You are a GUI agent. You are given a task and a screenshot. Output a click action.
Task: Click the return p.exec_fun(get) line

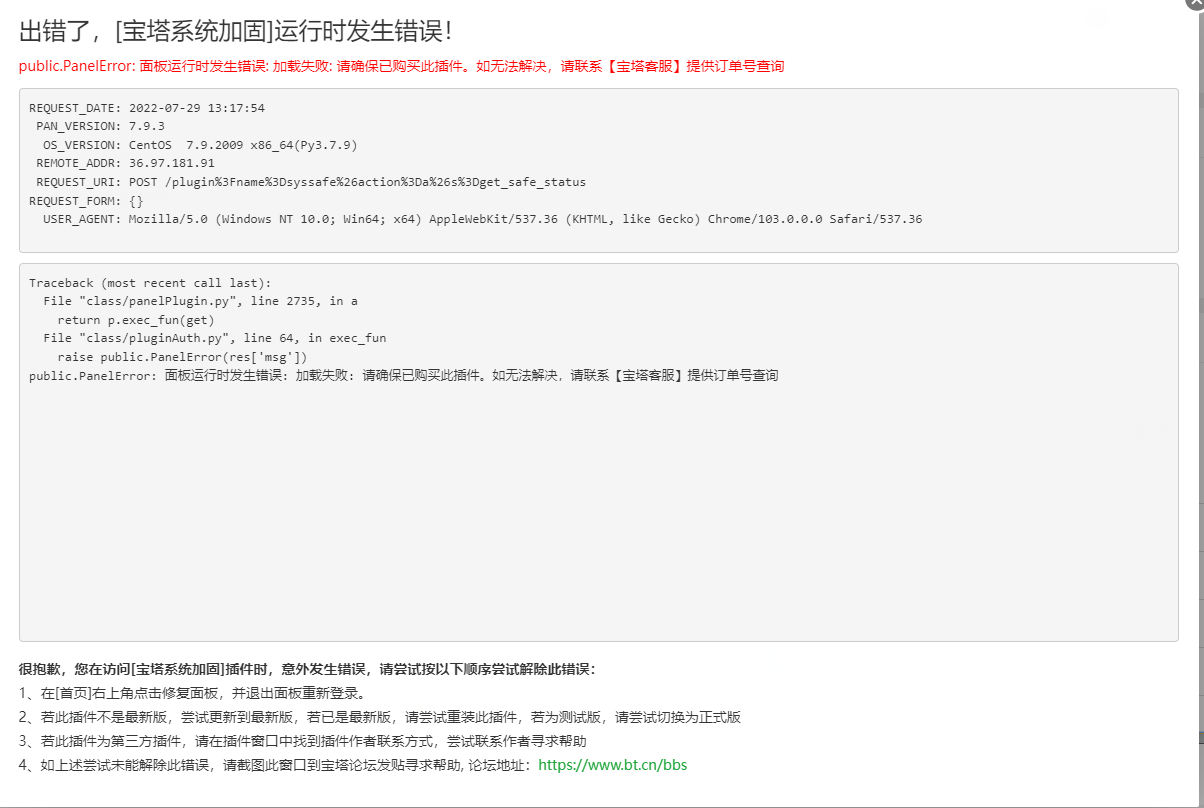[x=136, y=320]
